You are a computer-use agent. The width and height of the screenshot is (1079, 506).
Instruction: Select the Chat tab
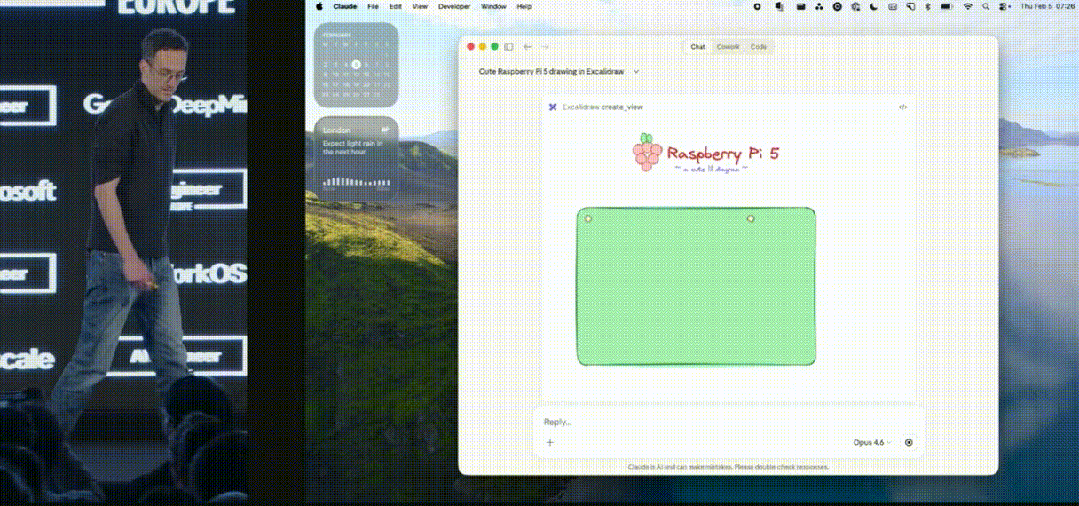pos(697,47)
